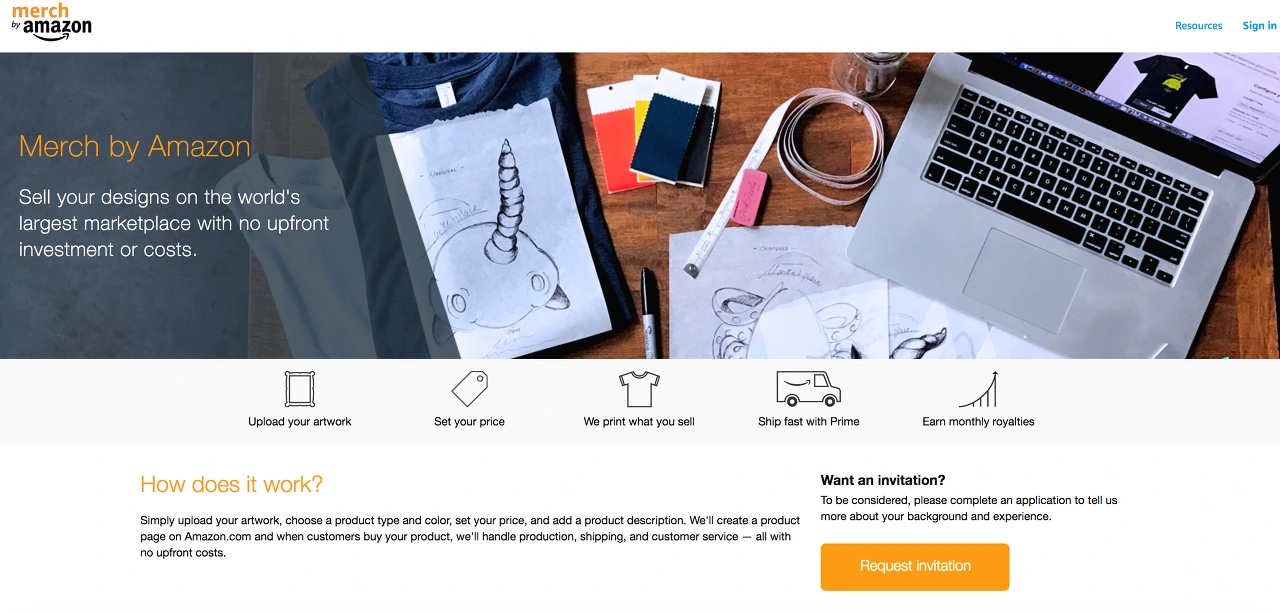Image resolution: width=1280 pixels, height=614 pixels.
Task: Open the Resources link
Action: pyautogui.click(x=1198, y=26)
